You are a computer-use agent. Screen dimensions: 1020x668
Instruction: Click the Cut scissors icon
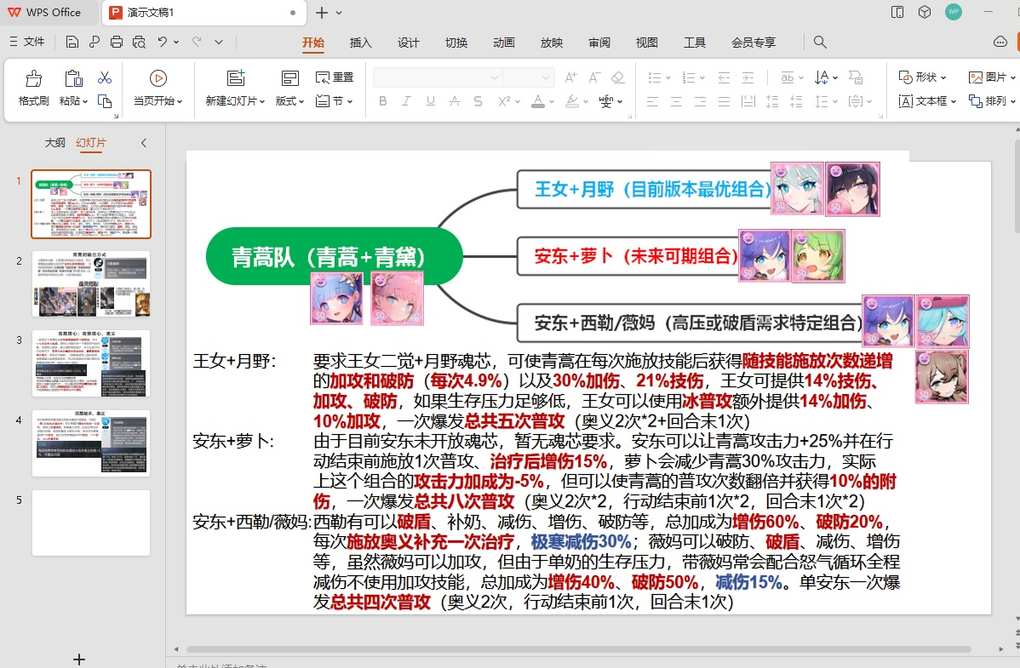coord(105,78)
